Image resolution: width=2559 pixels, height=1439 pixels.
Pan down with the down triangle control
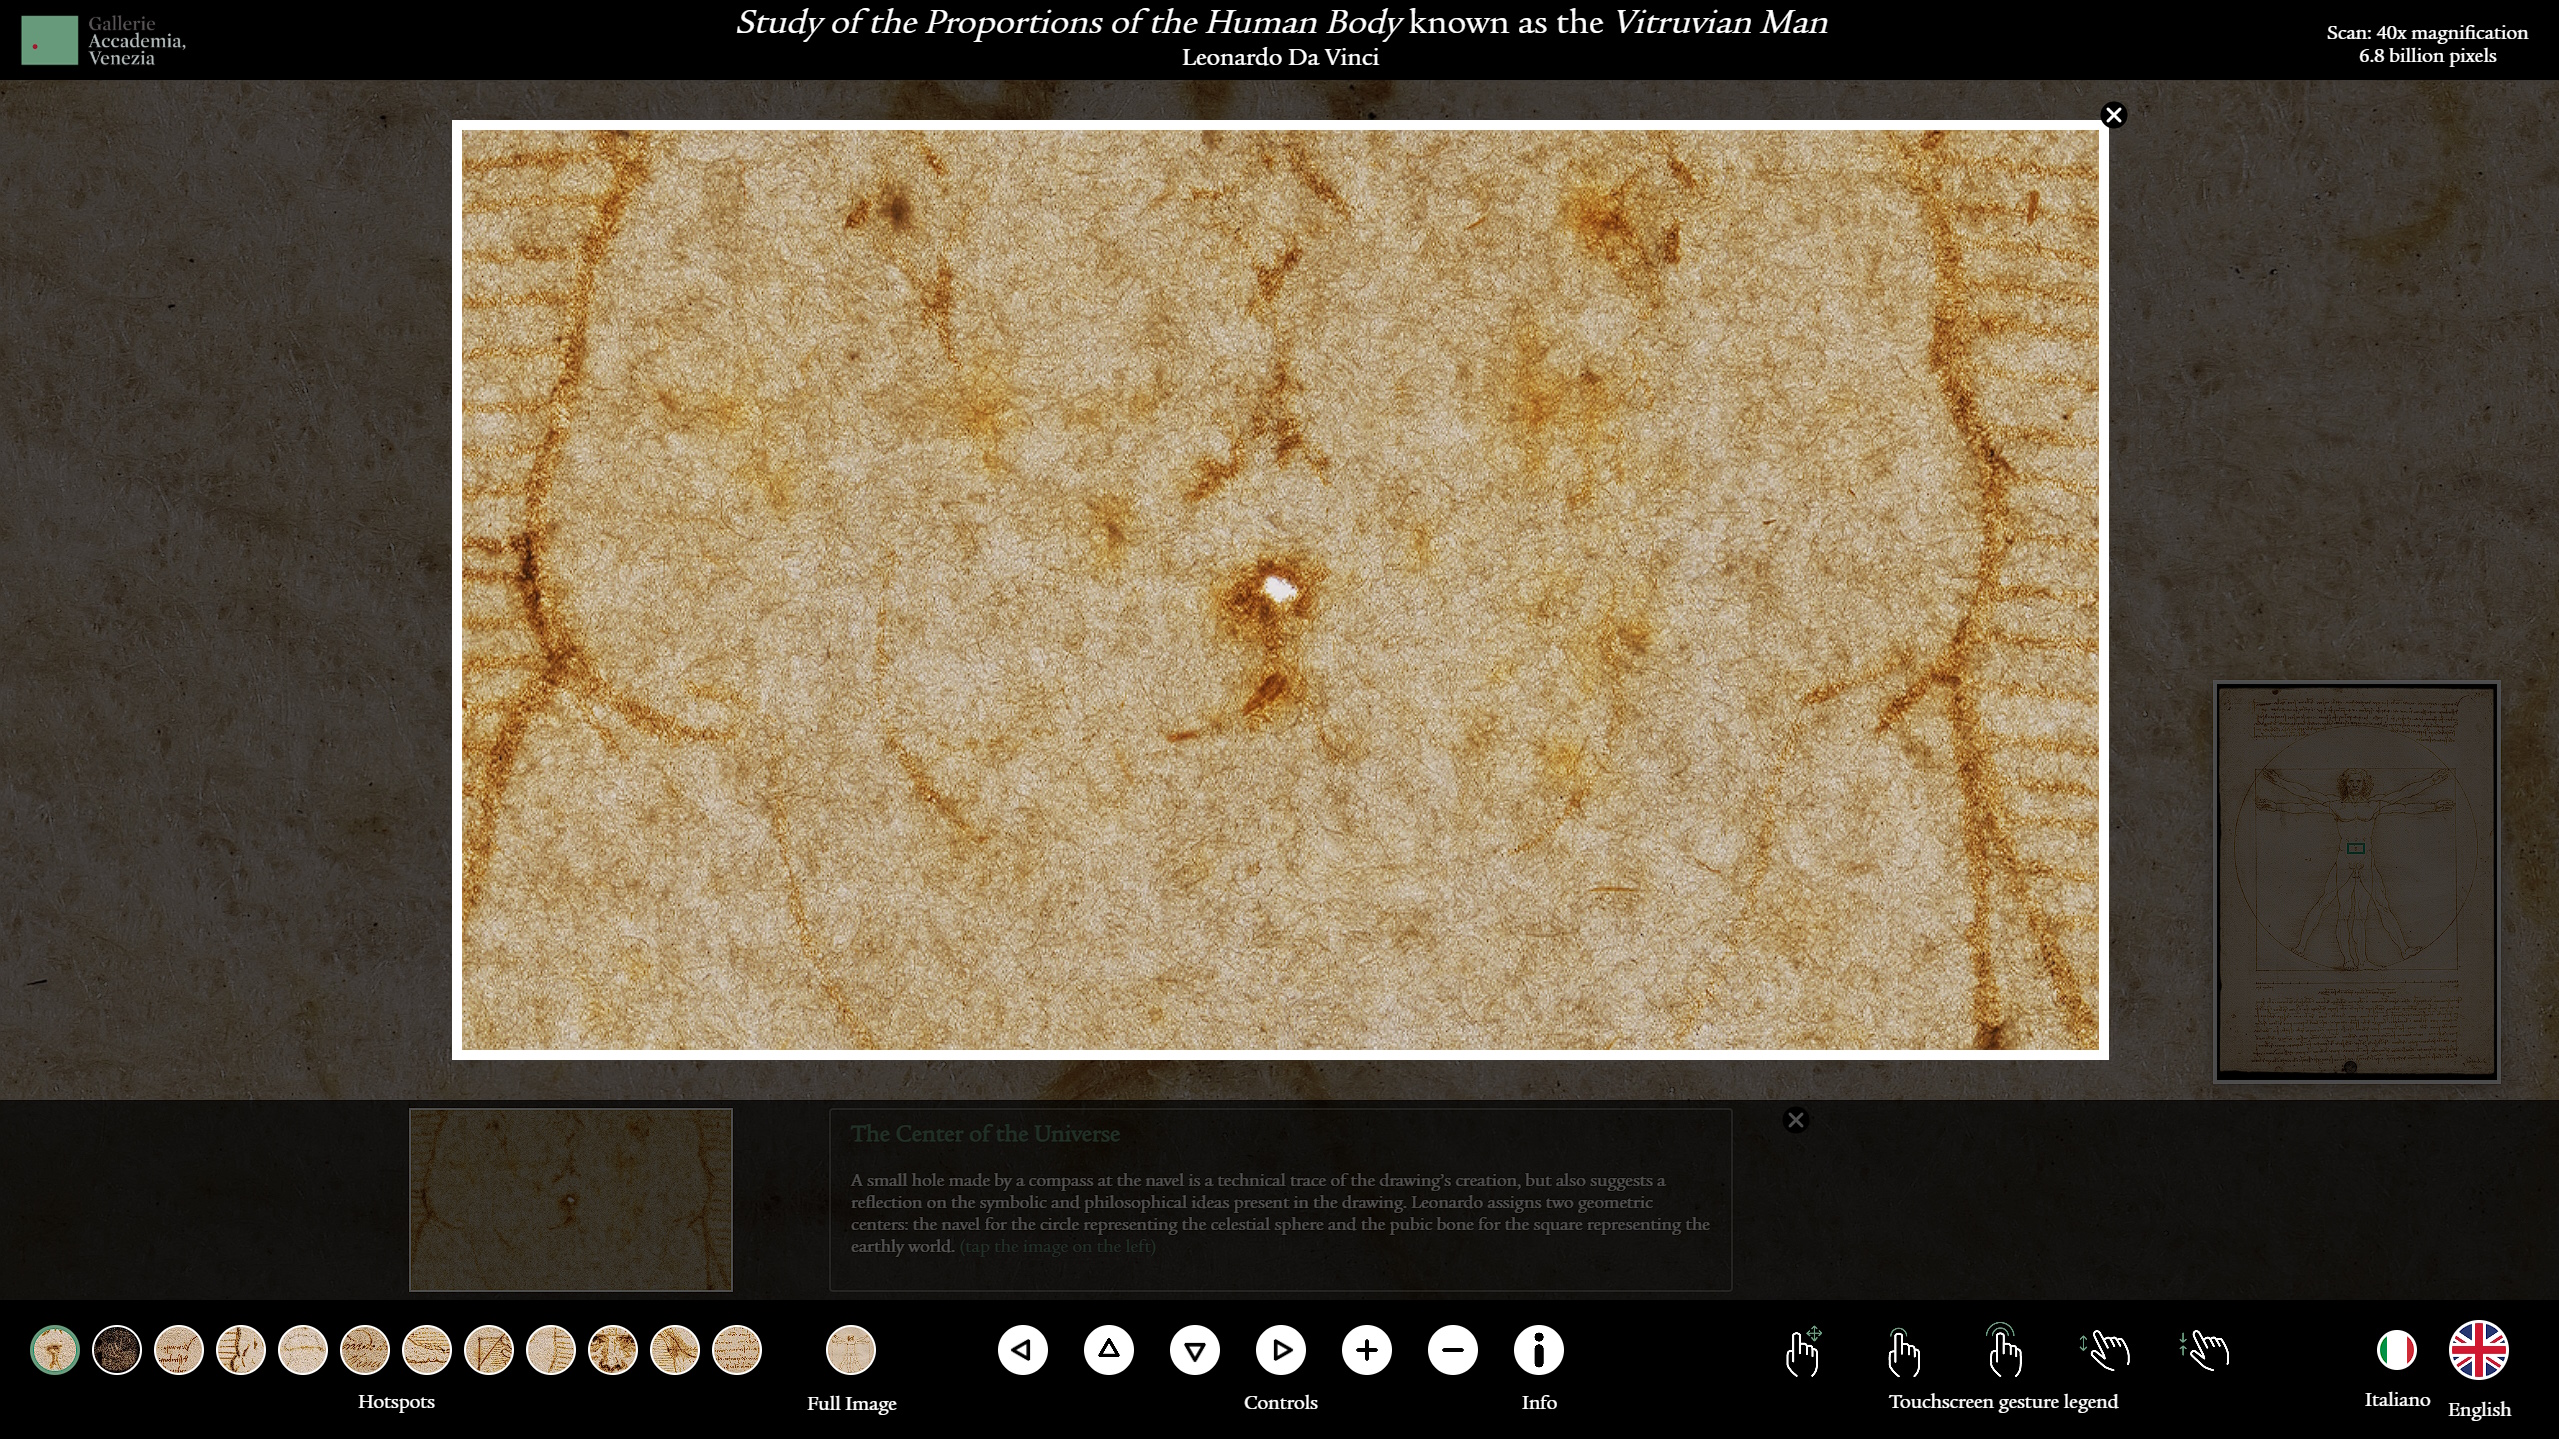[x=1194, y=1350]
